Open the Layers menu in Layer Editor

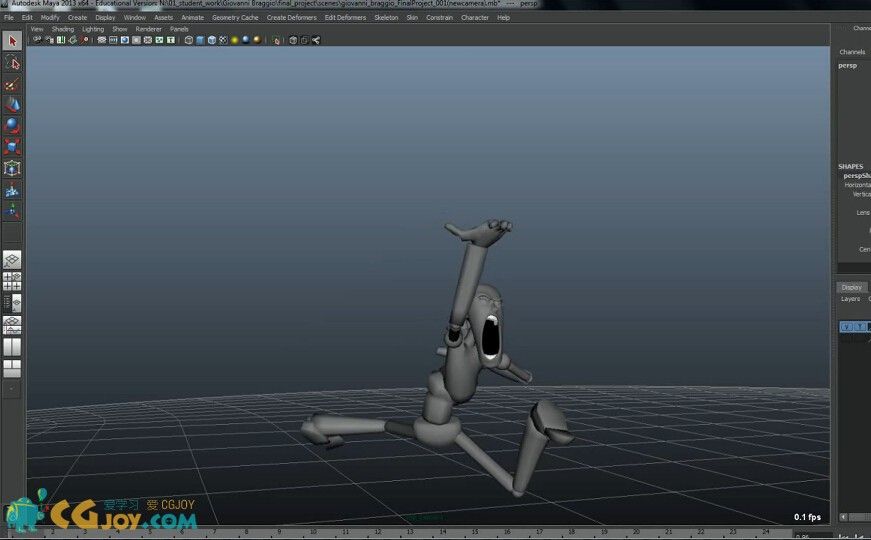850,299
